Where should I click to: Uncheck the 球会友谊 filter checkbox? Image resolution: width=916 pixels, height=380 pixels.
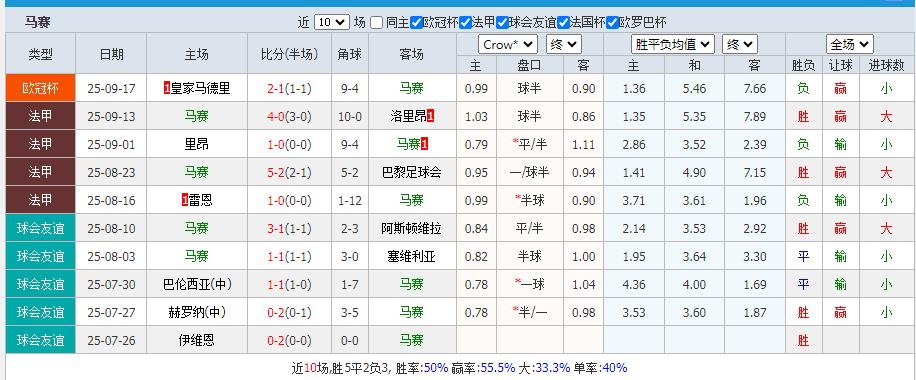[x=502, y=23]
